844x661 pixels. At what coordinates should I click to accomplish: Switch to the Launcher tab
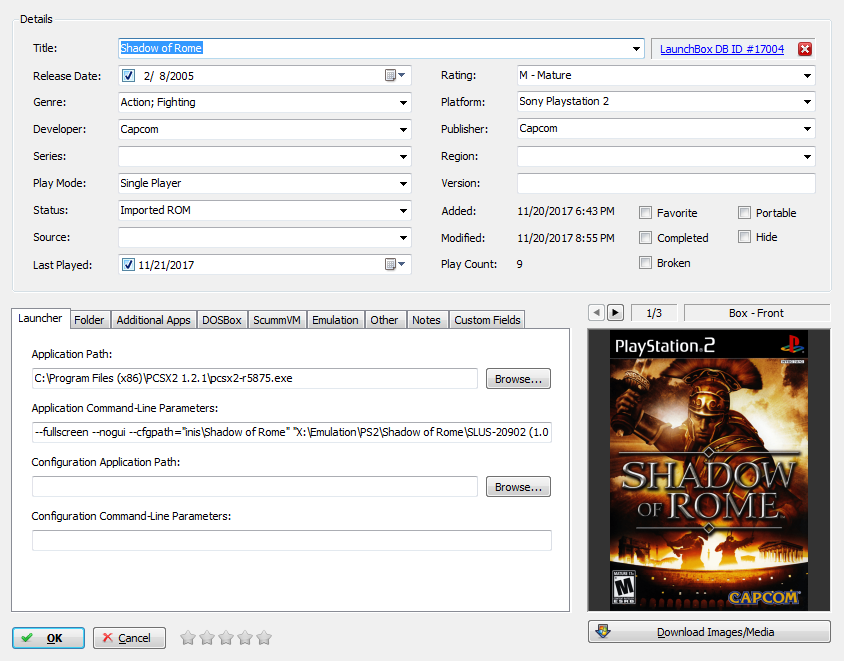pyautogui.click(x=40, y=318)
